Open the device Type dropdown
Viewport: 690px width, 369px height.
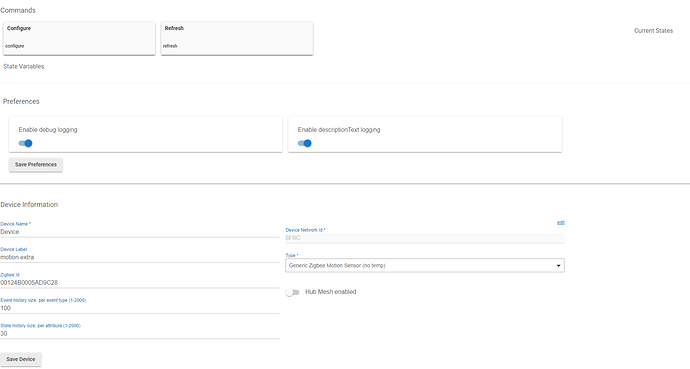click(425, 266)
